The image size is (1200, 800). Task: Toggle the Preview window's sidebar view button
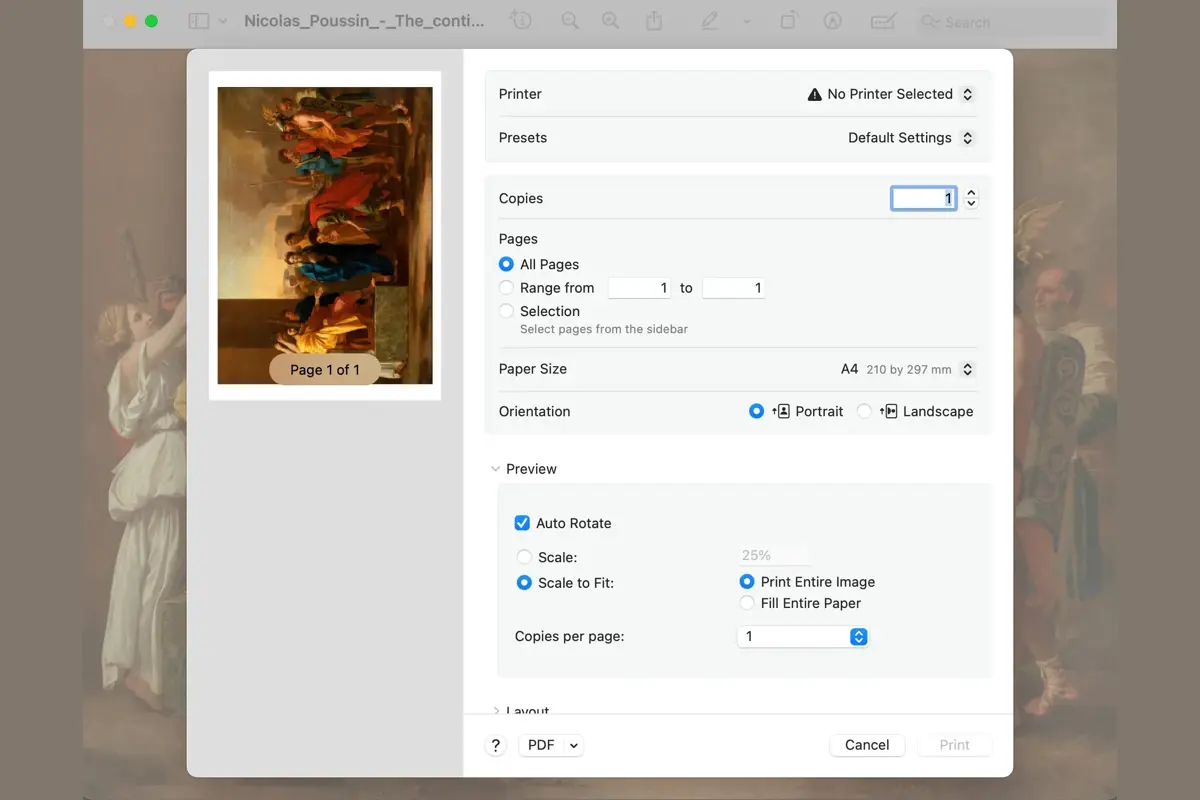(x=199, y=21)
